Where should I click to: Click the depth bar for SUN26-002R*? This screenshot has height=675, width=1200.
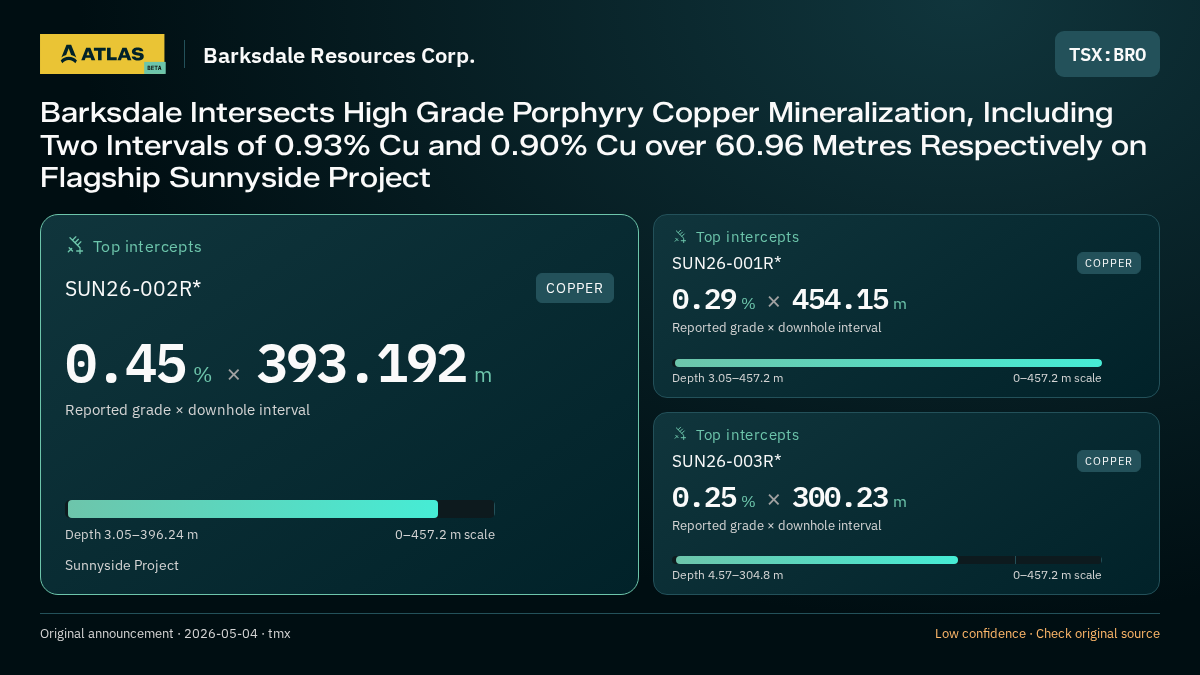pos(280,509)
